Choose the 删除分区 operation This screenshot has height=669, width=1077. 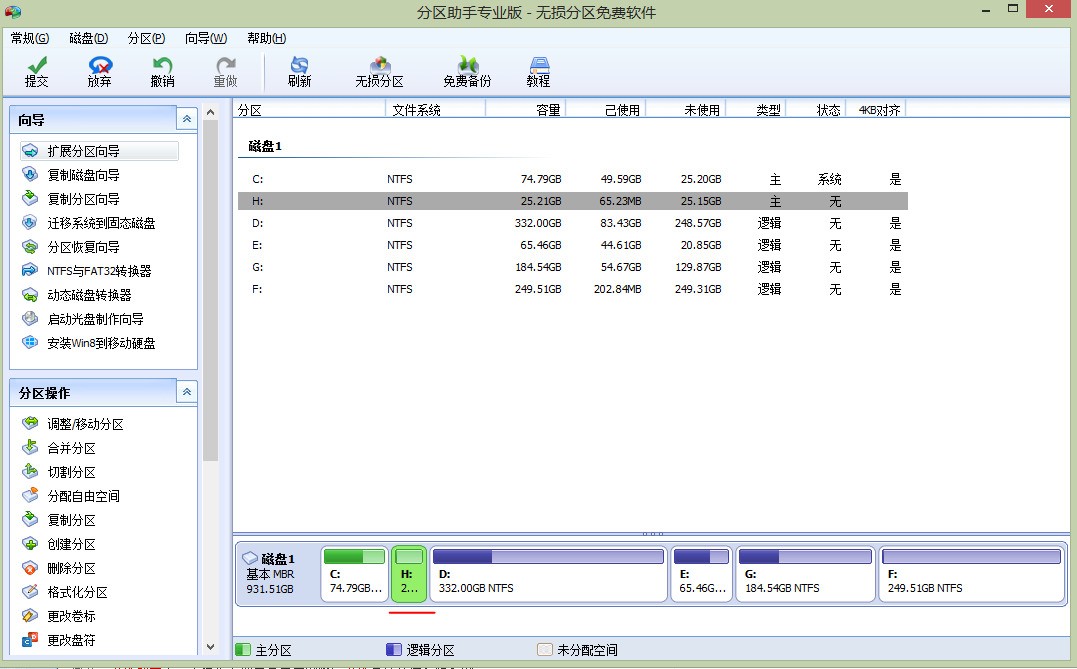tap(72, 568)
